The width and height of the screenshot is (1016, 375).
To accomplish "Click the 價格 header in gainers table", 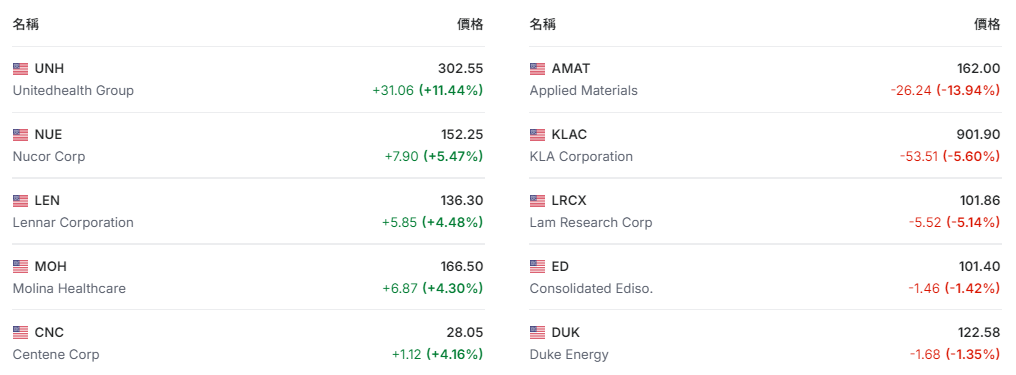I will click(470, 25).
